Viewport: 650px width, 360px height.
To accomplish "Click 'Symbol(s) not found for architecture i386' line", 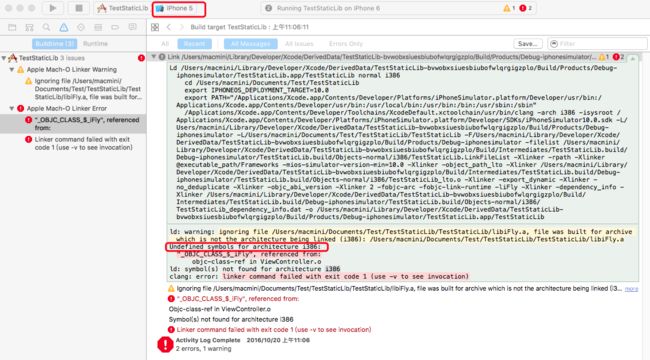I will click(231, 319).
